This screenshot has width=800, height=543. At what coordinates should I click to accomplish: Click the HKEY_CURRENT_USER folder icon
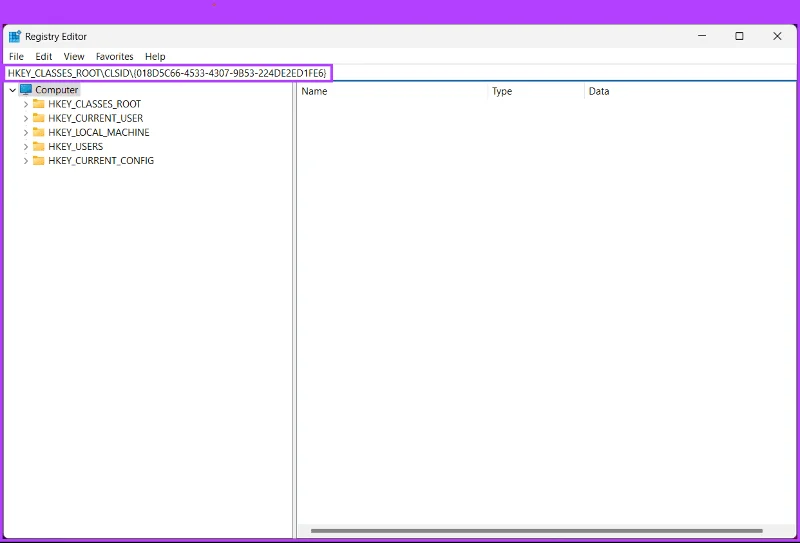pyautogui.click(x=39, y=118)
